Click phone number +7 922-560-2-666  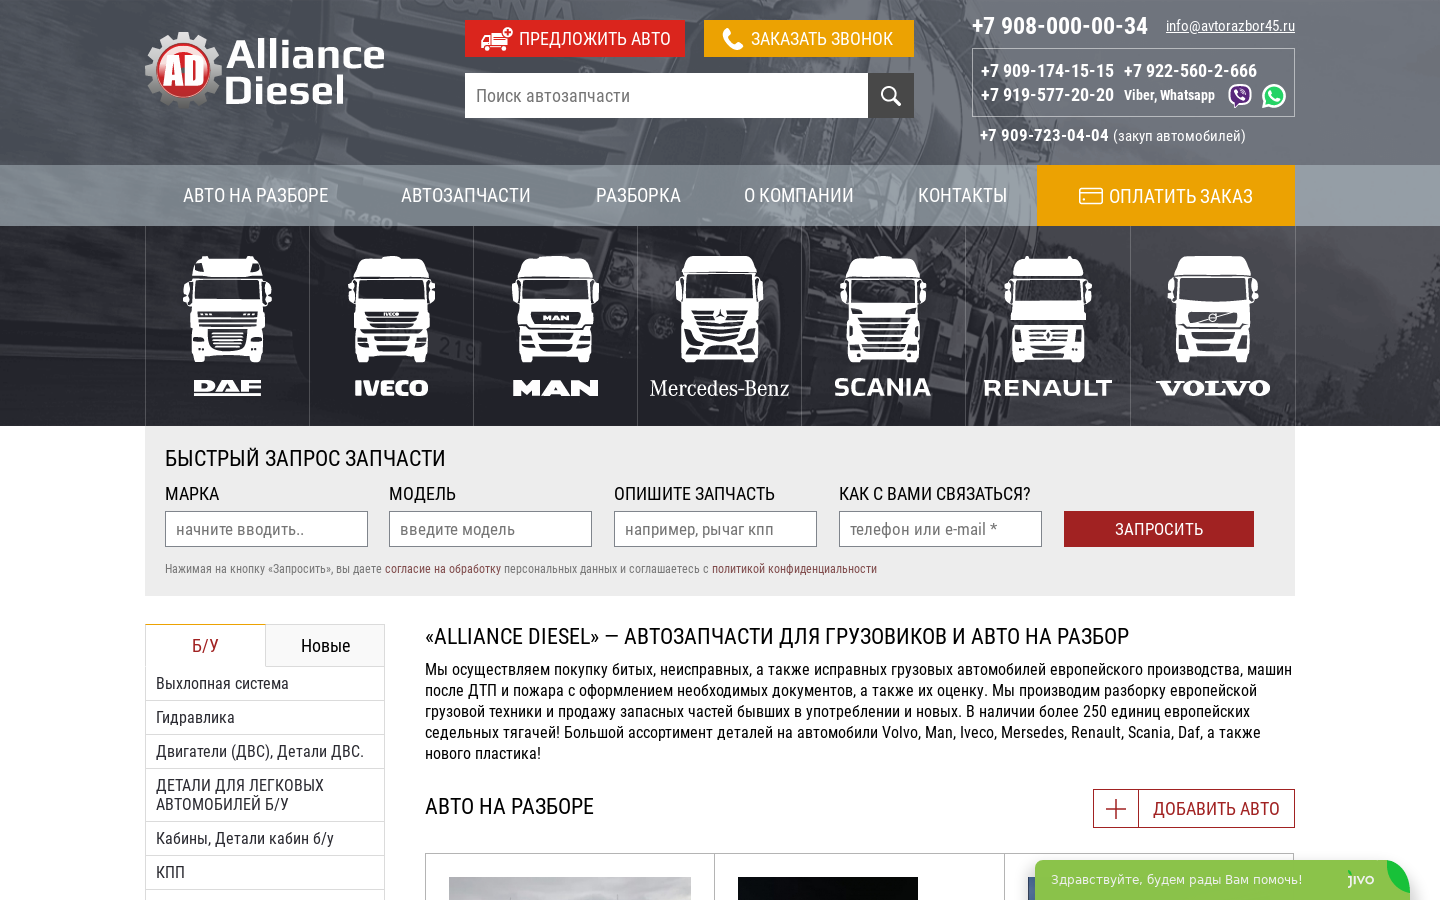point(1190,71)
